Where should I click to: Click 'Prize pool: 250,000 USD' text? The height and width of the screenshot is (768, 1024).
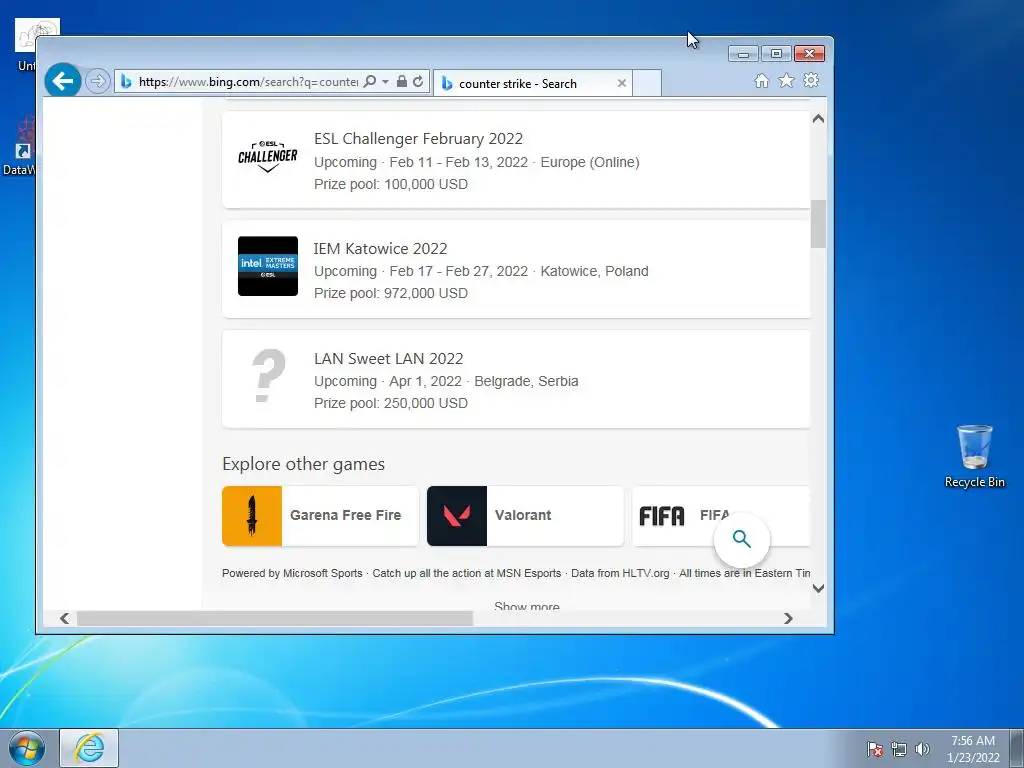[391, 403]
